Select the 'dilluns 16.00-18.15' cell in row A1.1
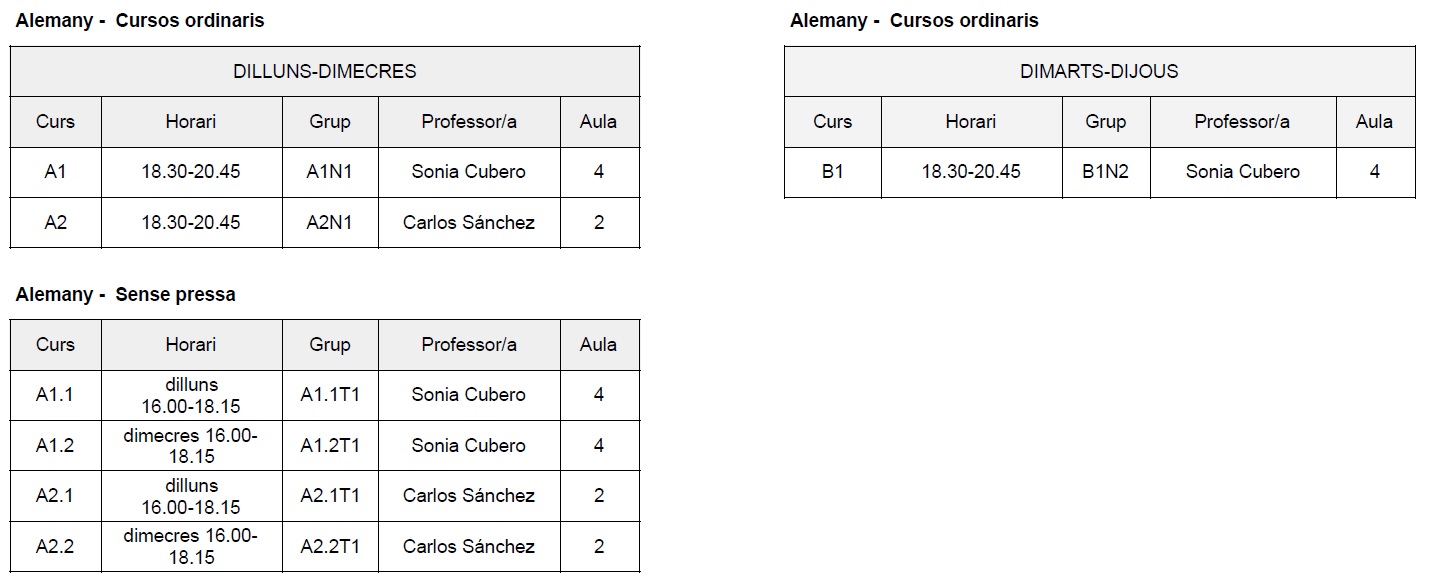The image size is (1434, 586). 191,395
